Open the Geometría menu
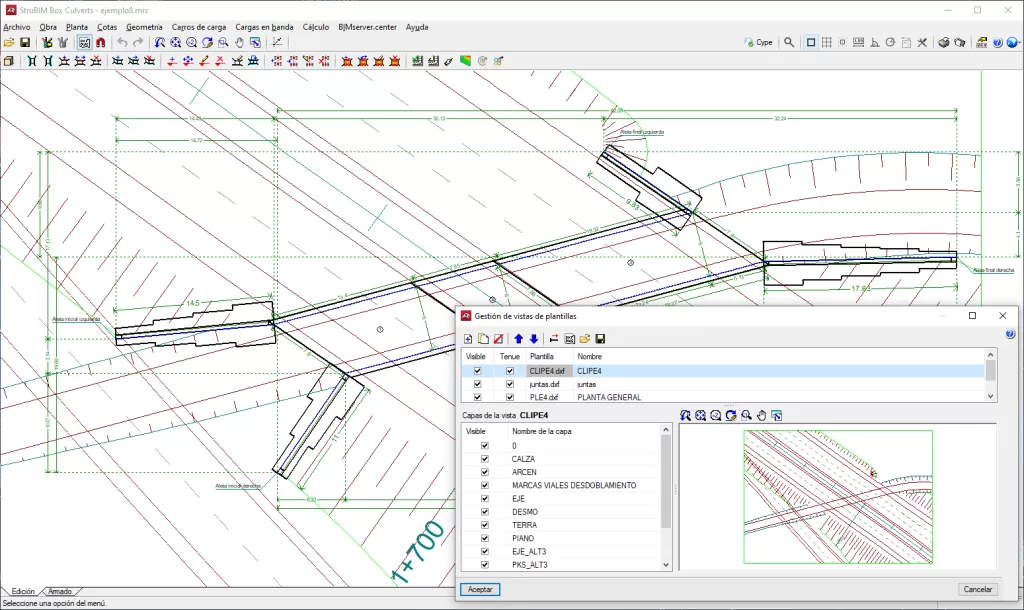Viewport: 1024px width, 610px height. [144, 27]
